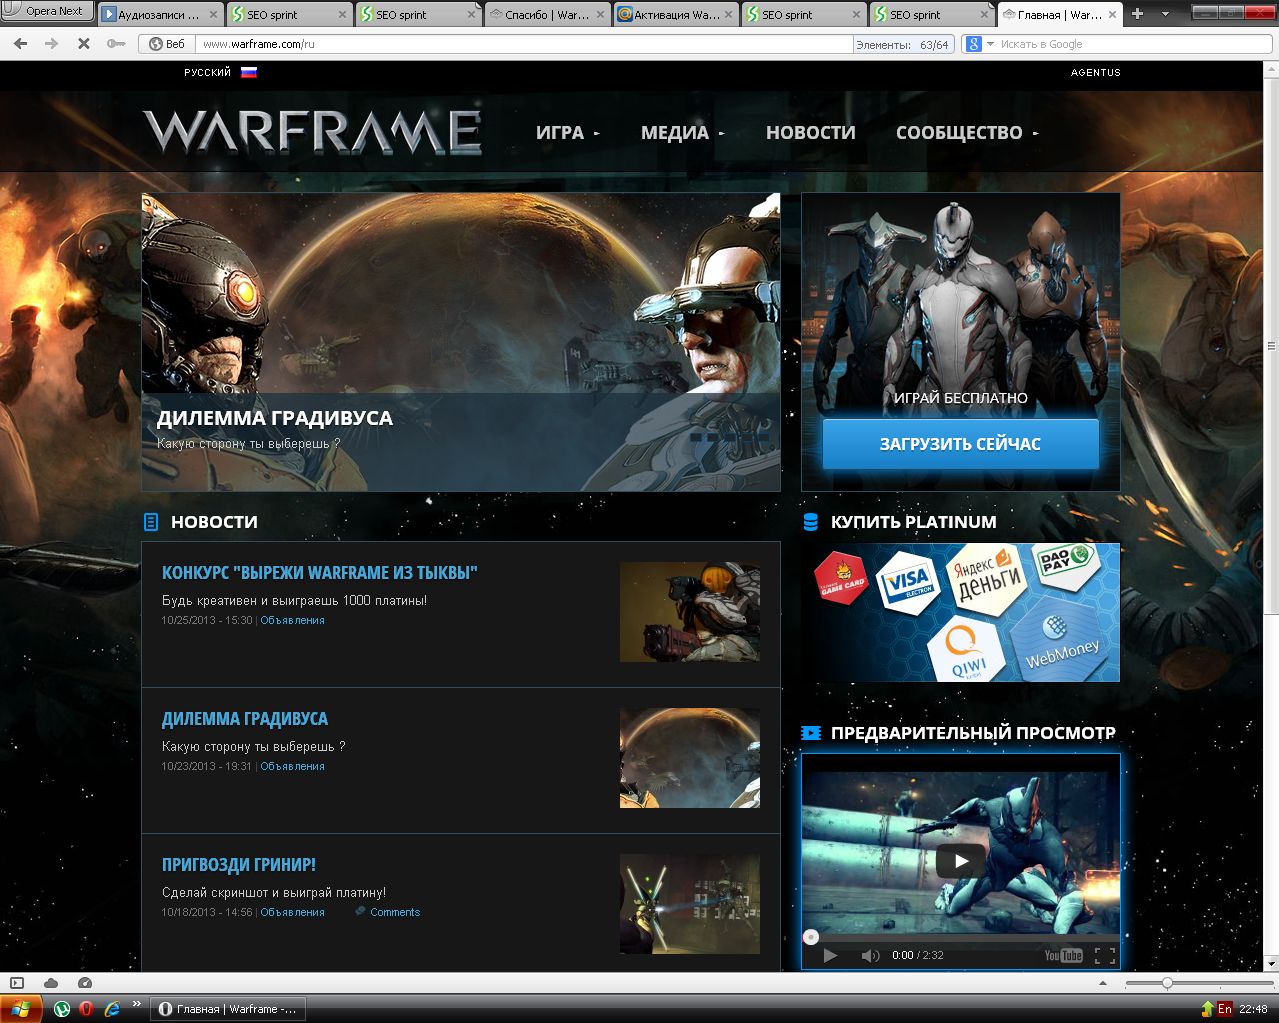The height and width of the screenshot is (1023, 1279).
Task: Play the video with center play button
Action: 960,861
